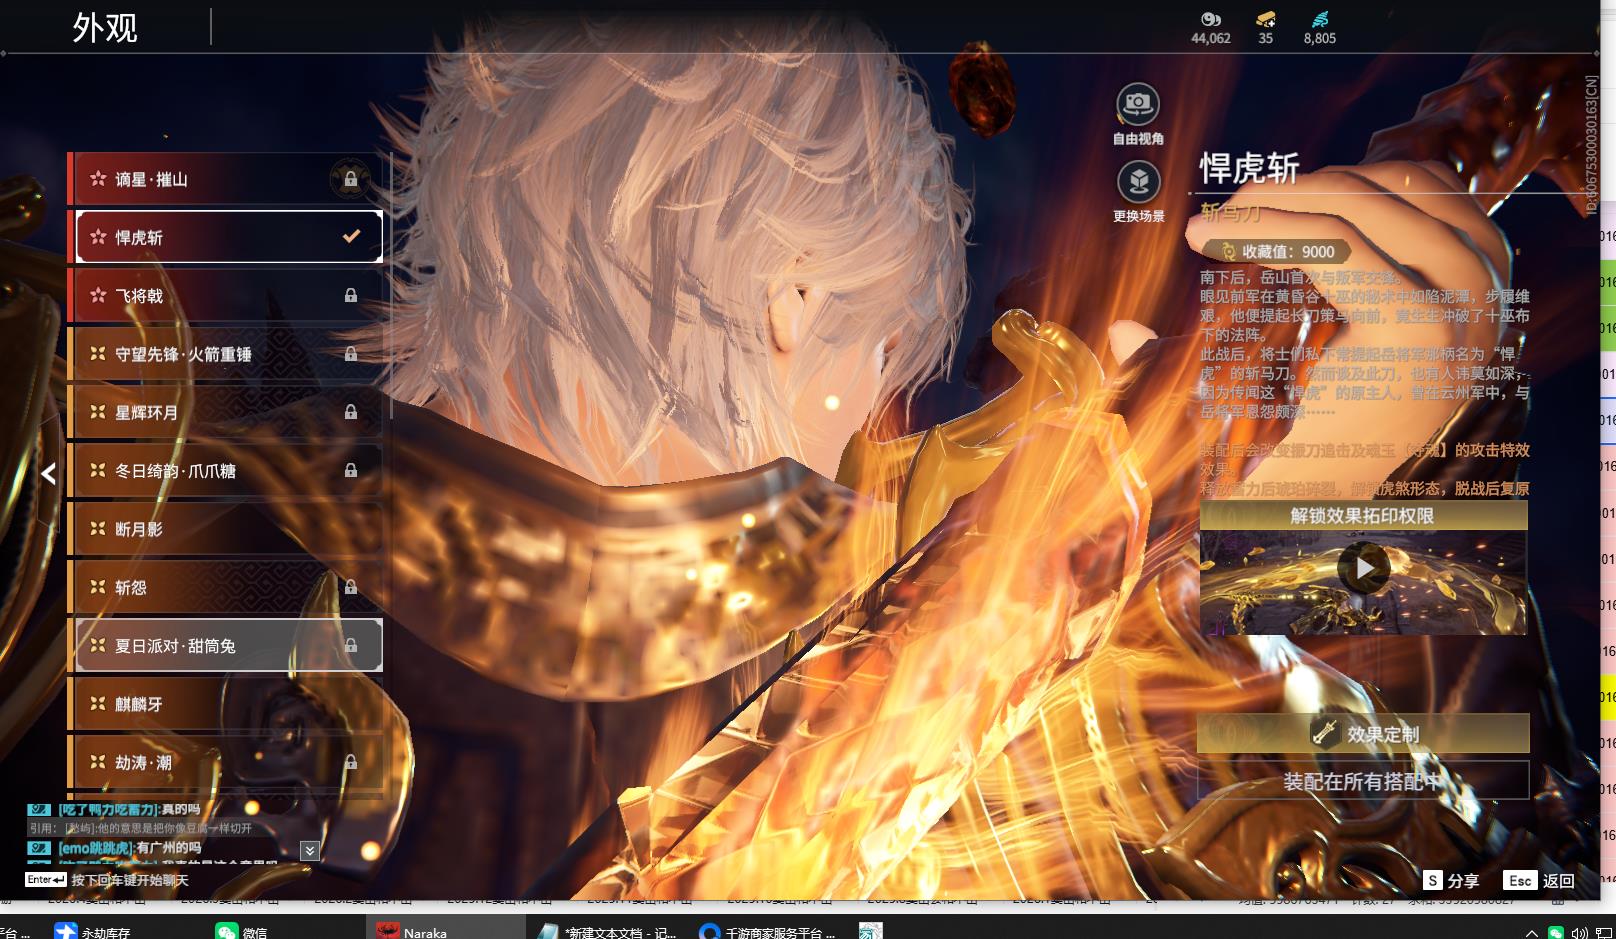Click the yin-yang coin currency icon
The width and height of the screenshot is (1616, 939).
(1210, 19)
